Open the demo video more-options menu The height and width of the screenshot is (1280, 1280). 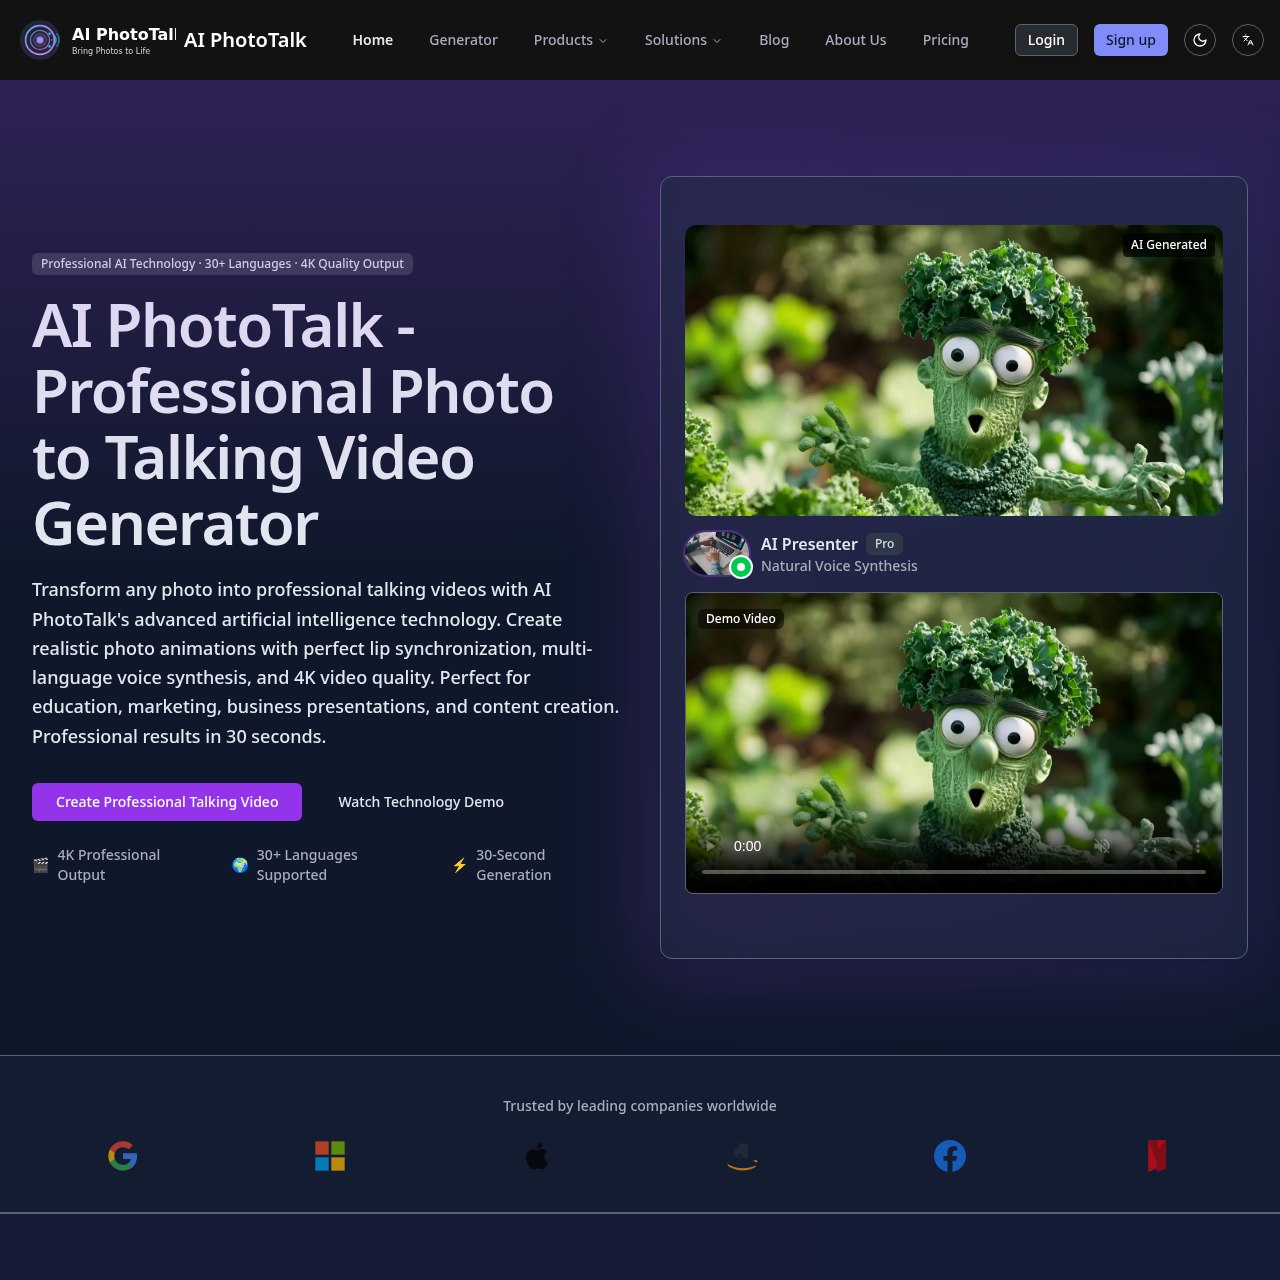tap(1198, 846)
